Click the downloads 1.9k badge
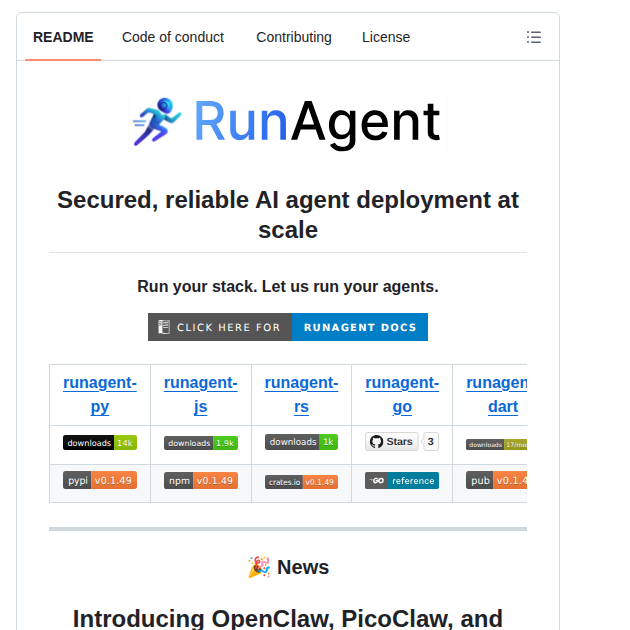 pos(200,443)
